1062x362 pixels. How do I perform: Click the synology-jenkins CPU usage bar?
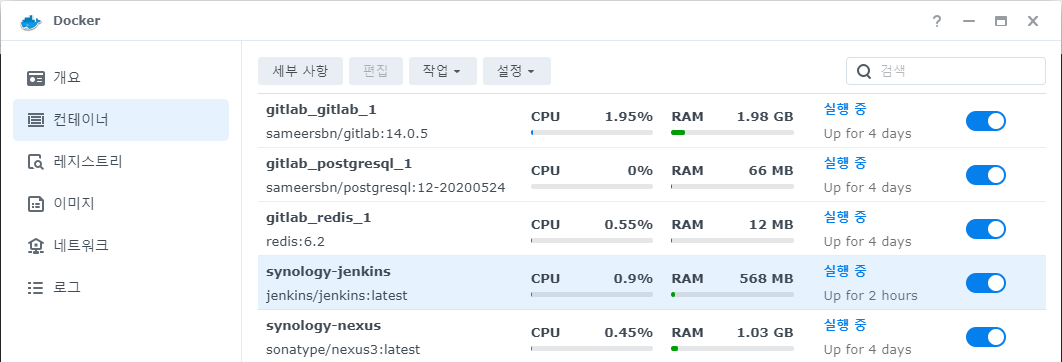[592, 294]
